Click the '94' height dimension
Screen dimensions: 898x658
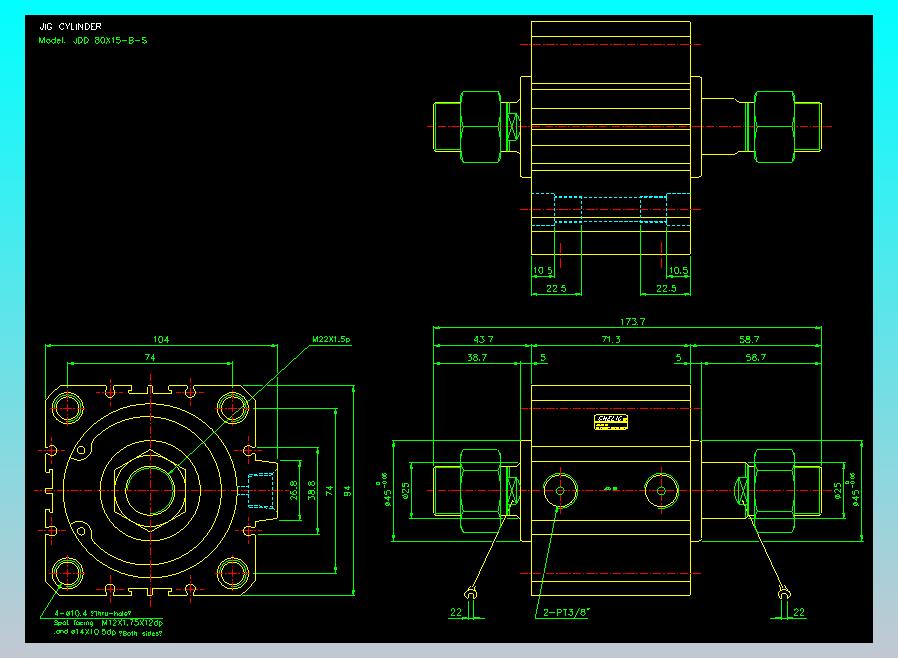(347, 491)
